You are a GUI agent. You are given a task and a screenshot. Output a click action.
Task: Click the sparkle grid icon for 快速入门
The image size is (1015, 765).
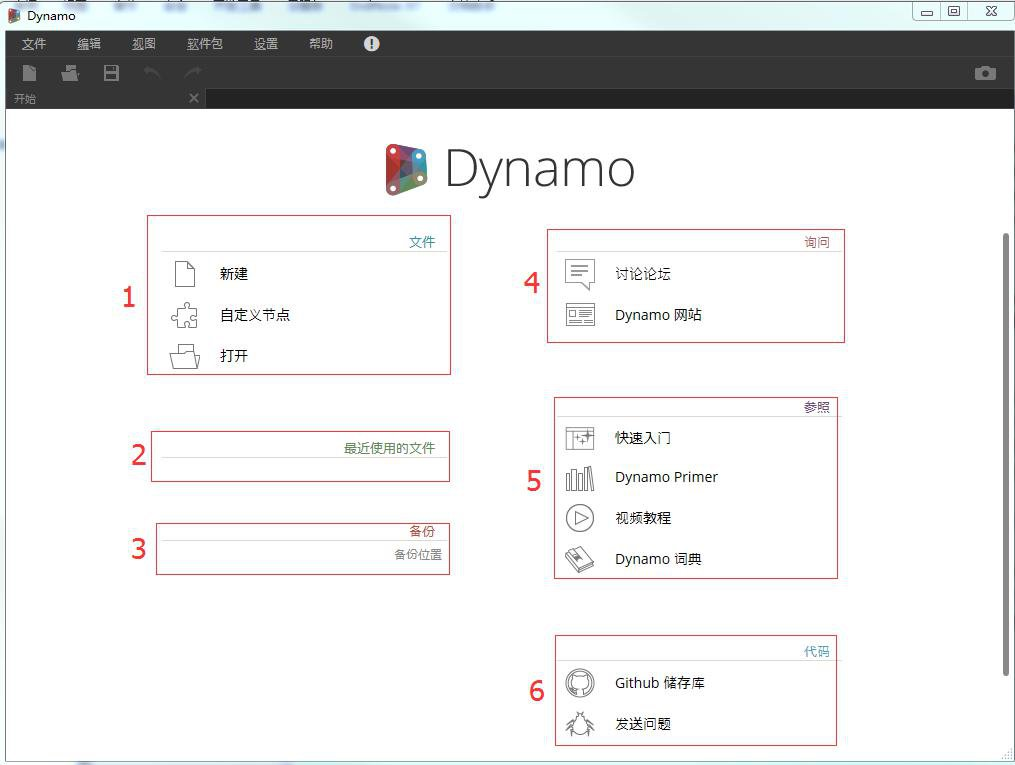580,438
